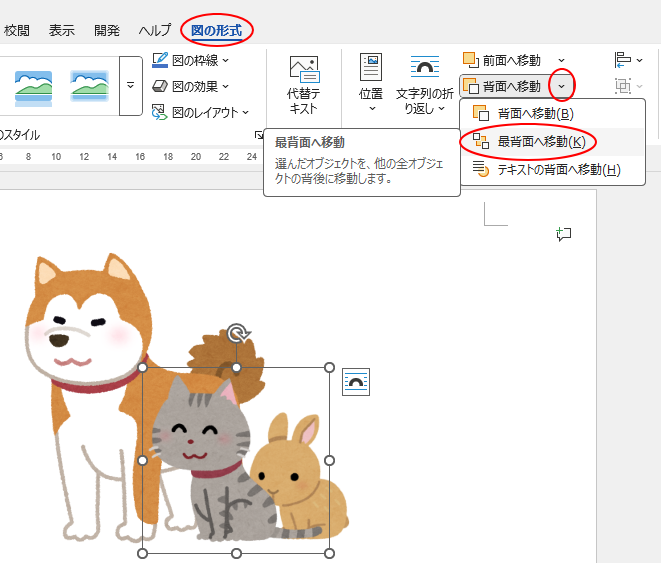This screenshot has width=661, height=563.
Task: Click the rotation handle of selected image
Action: coord(238,333)
